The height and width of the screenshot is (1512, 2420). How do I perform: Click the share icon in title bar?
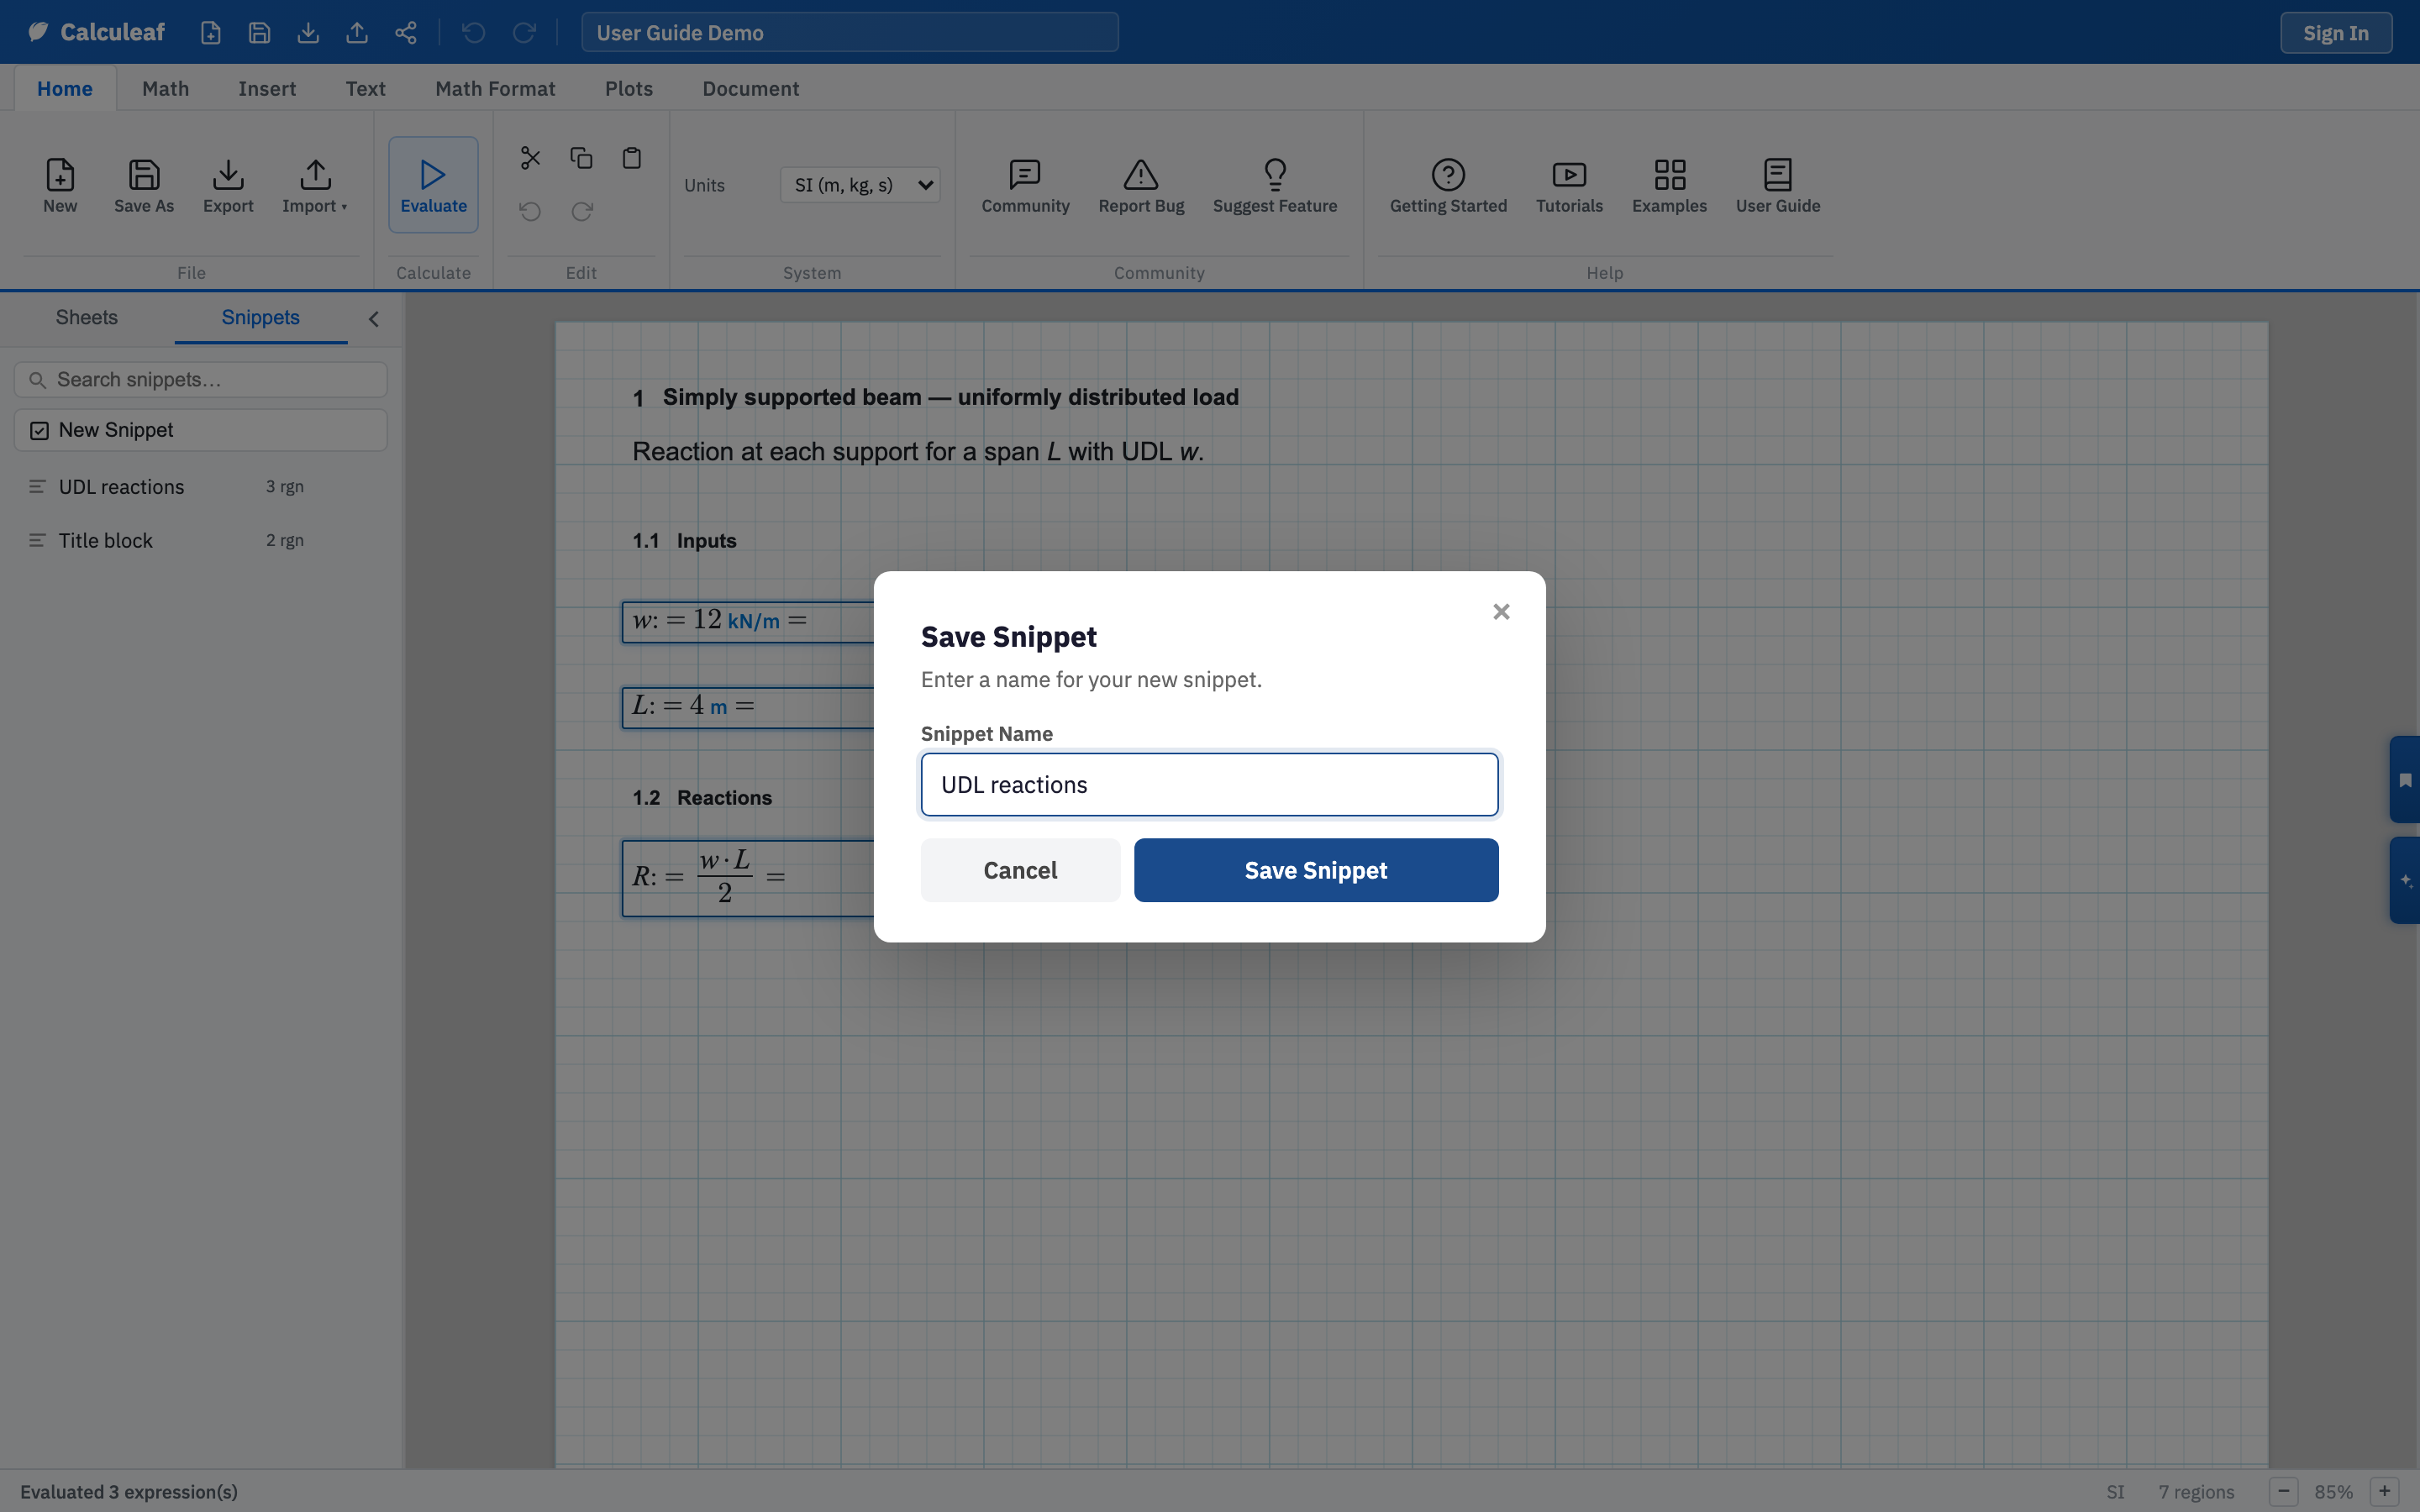[405, 33]
